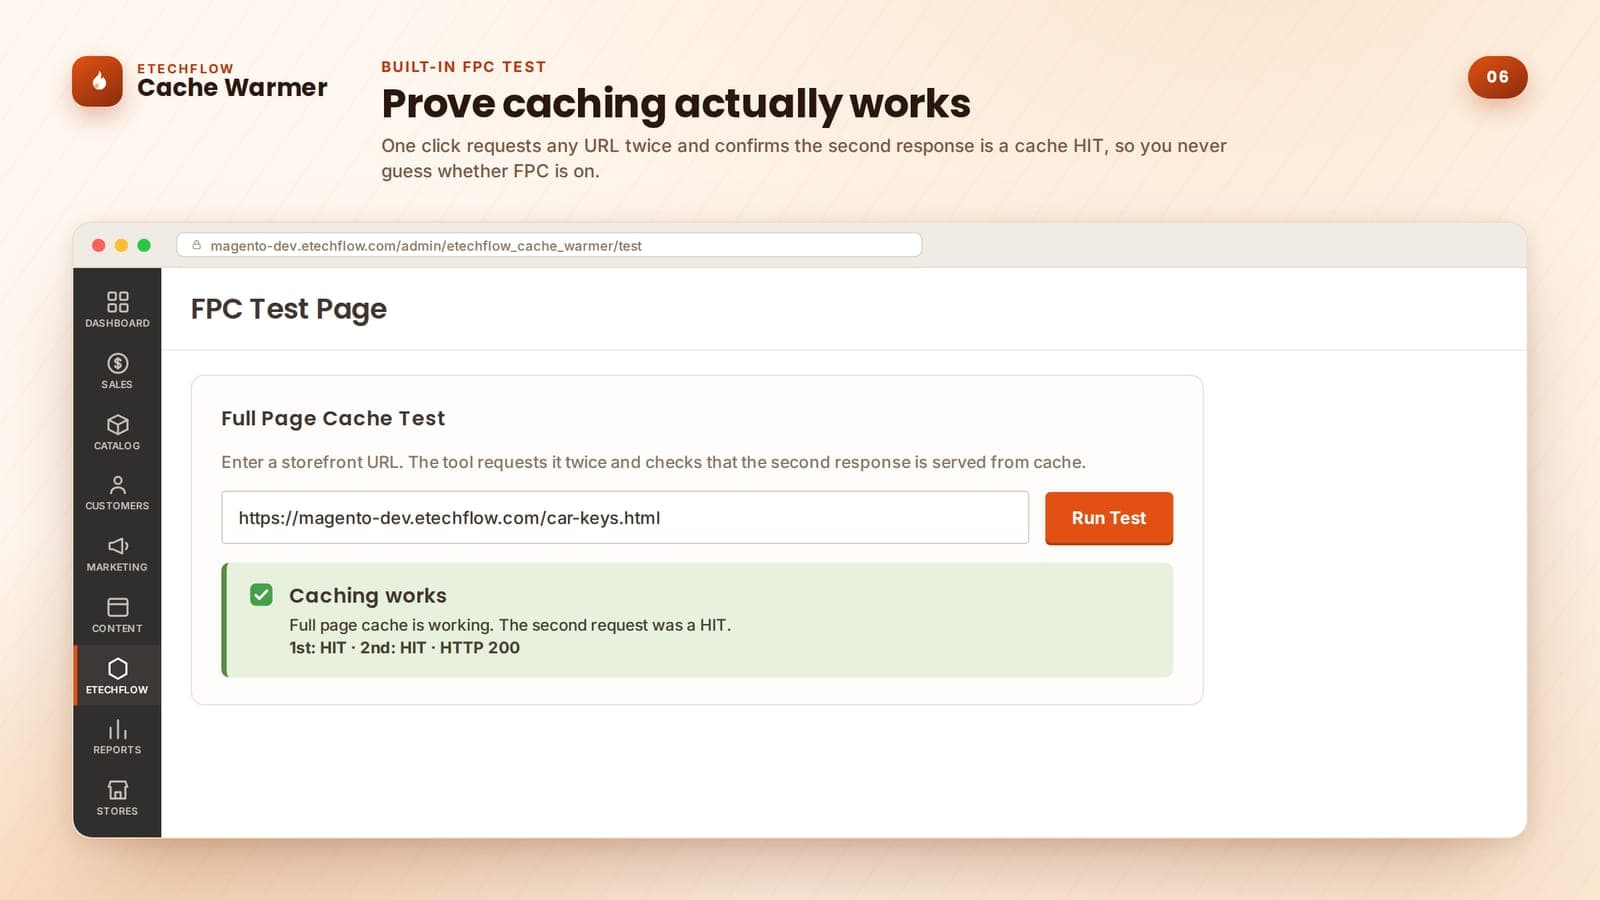The width and height of the screenshot is (1600, 900).
Task: Click the 06 slide number badge
Action: 1497,77
